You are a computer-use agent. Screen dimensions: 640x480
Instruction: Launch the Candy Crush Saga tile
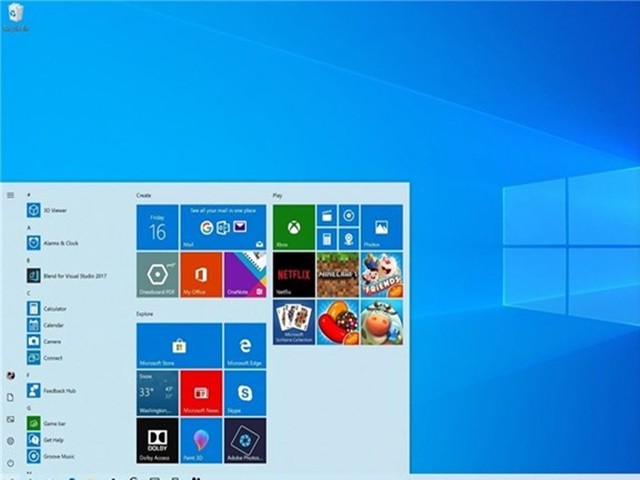click(338, 322)
